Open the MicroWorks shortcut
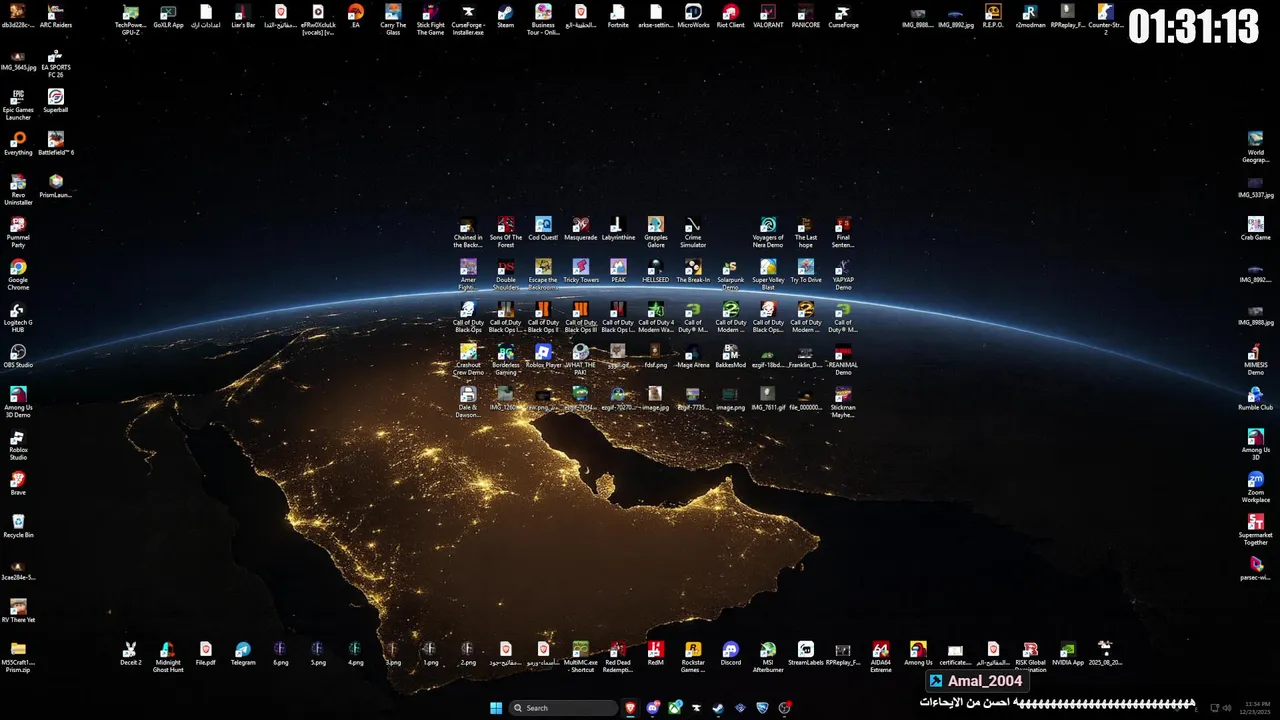Viewport: 1280px width, 720px height. (x=693, y=16)
